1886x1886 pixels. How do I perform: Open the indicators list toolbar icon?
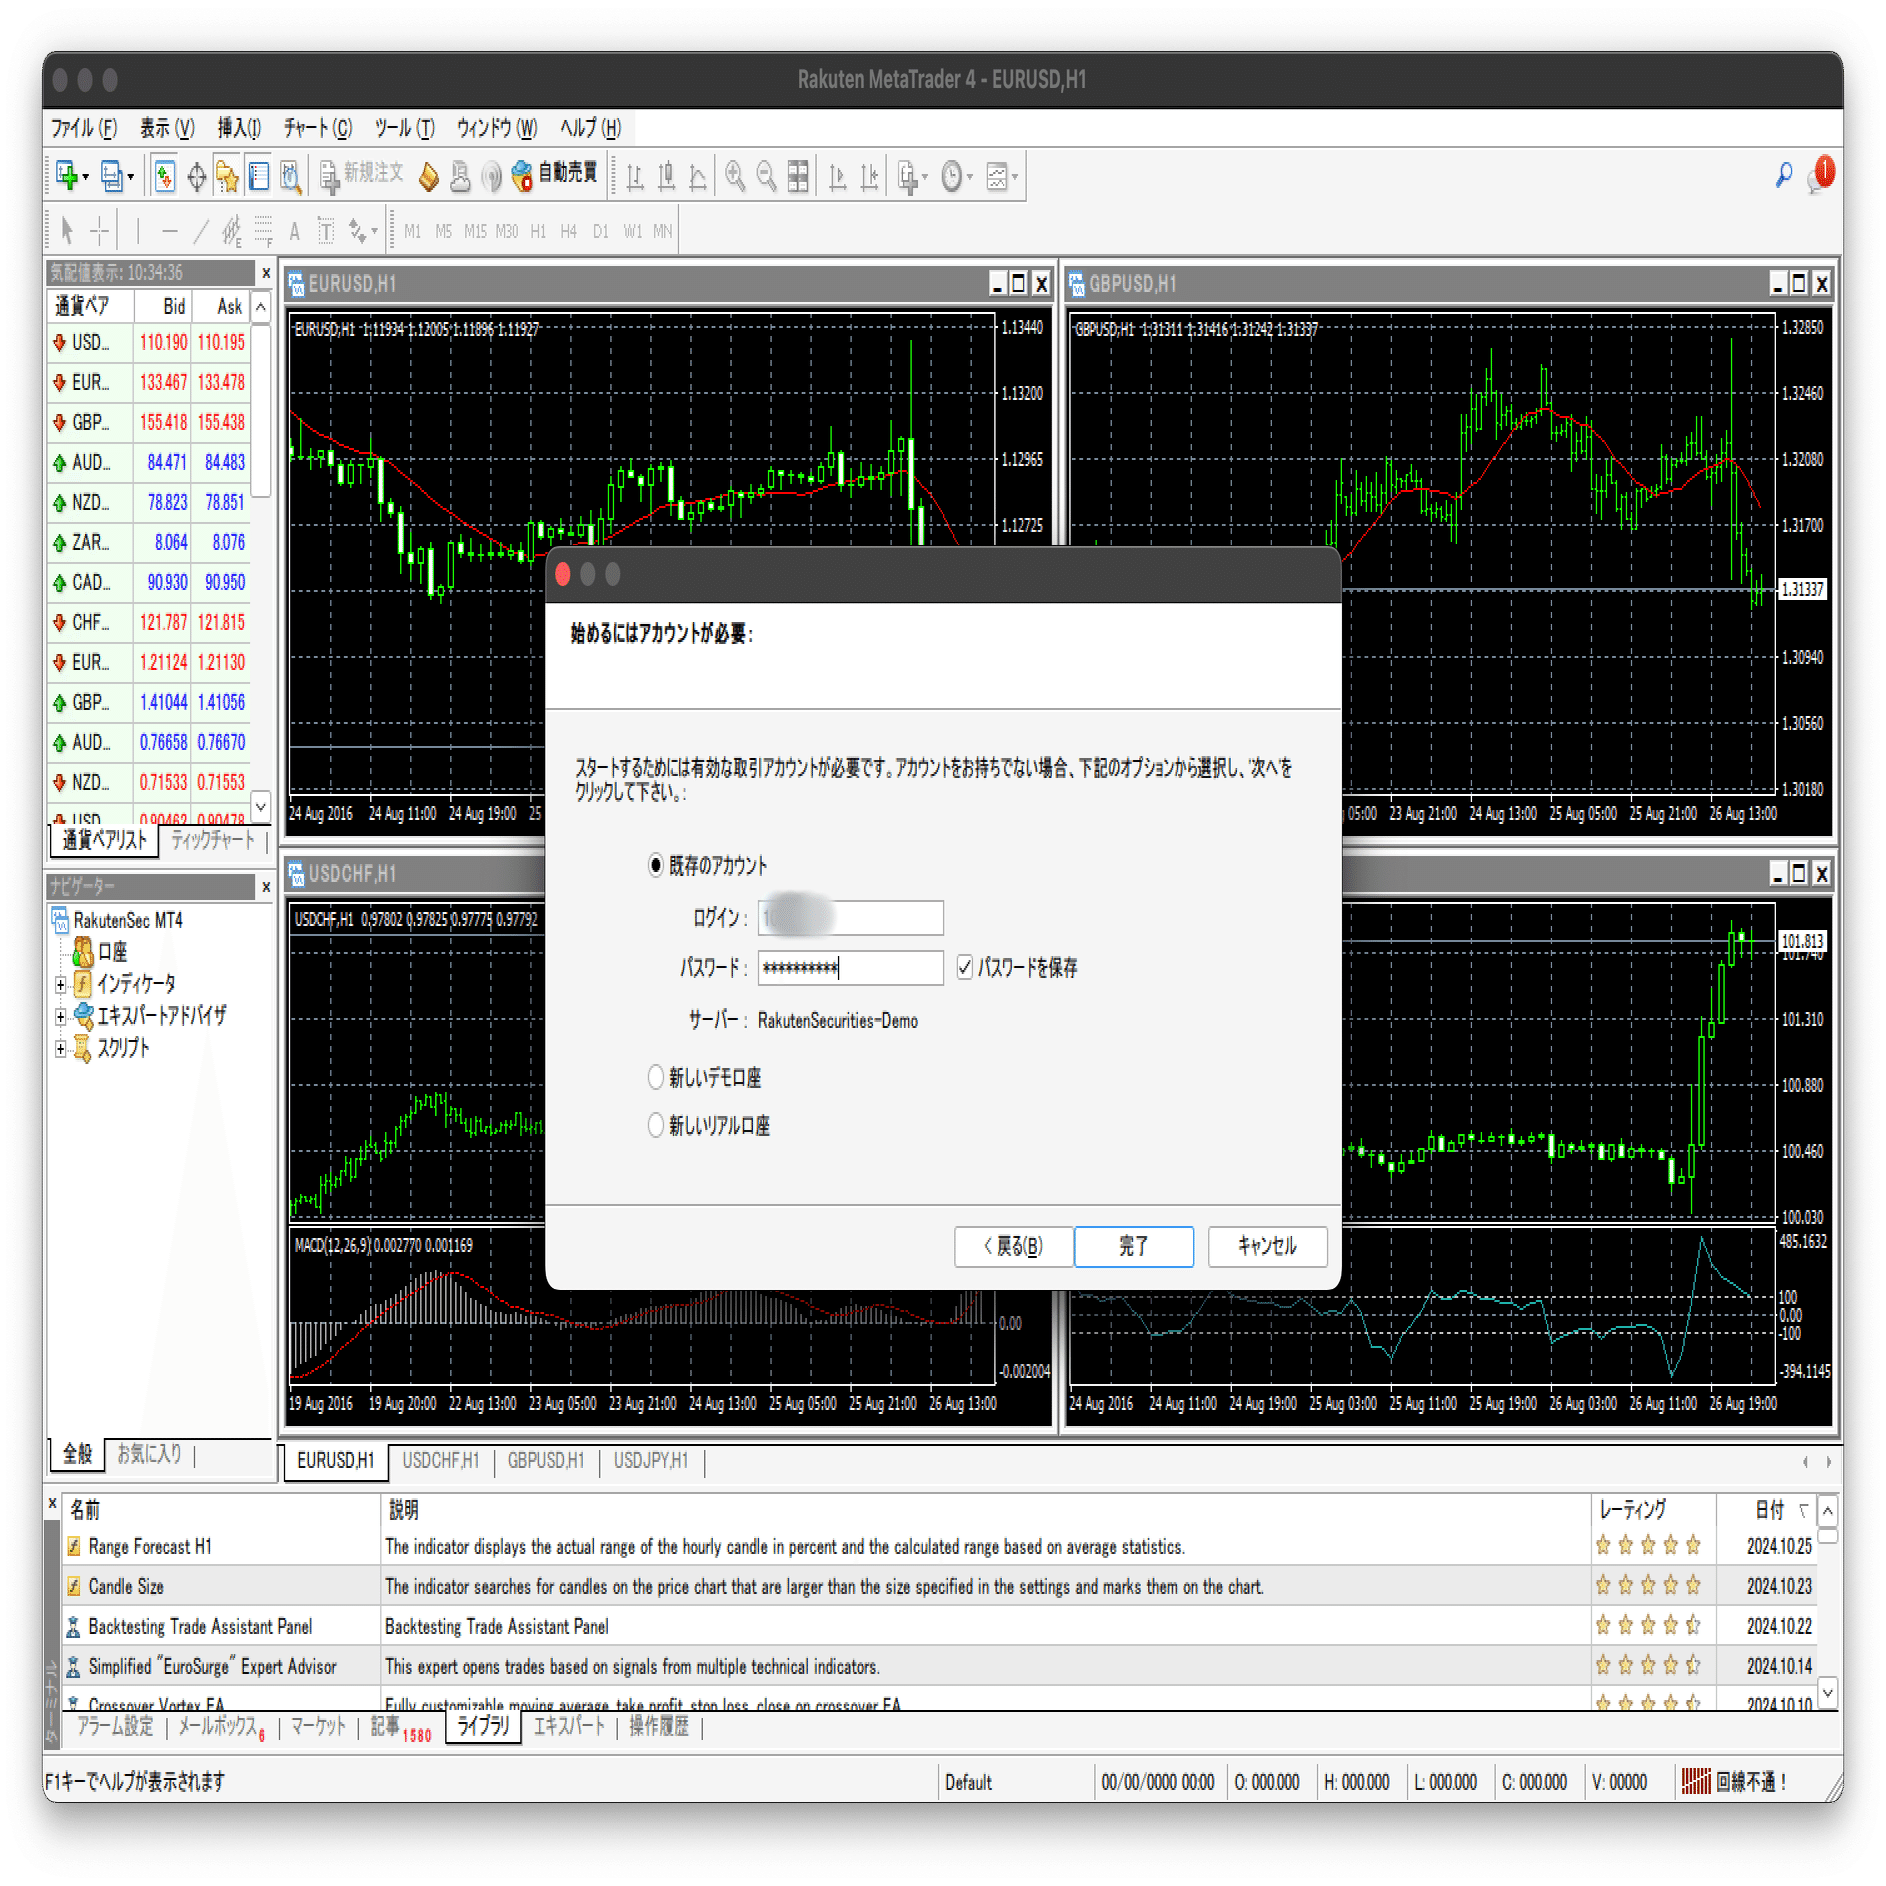coord(907,177)
